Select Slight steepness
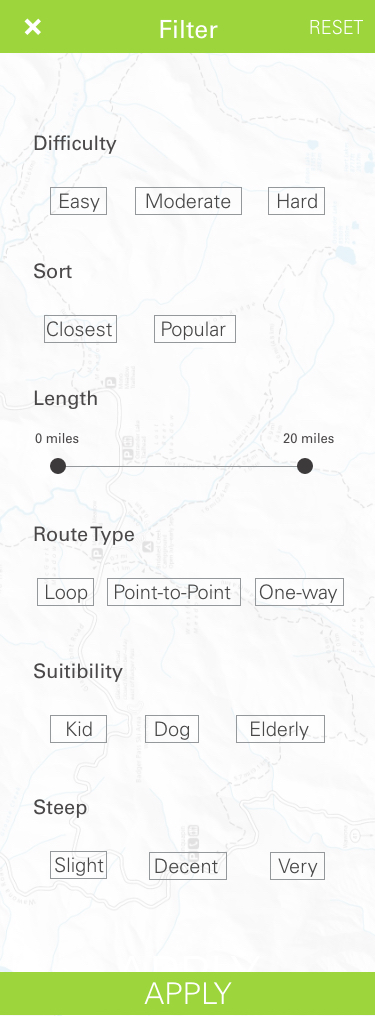The width and height of the screenshot is (375, 1016). click(x=78, y=865)
